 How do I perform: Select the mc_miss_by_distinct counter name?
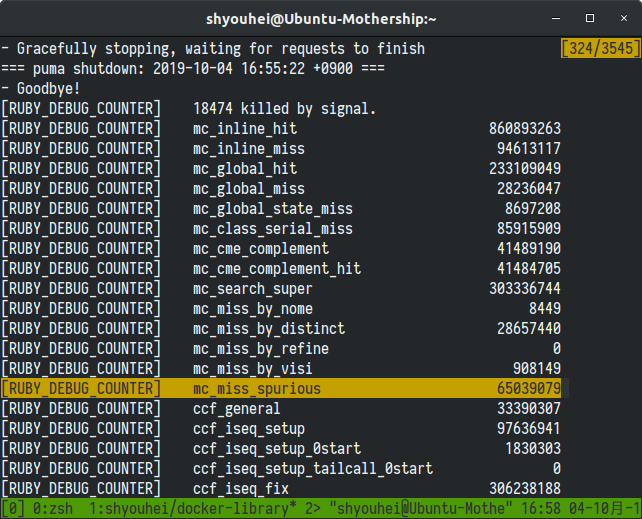click(269, 329)
